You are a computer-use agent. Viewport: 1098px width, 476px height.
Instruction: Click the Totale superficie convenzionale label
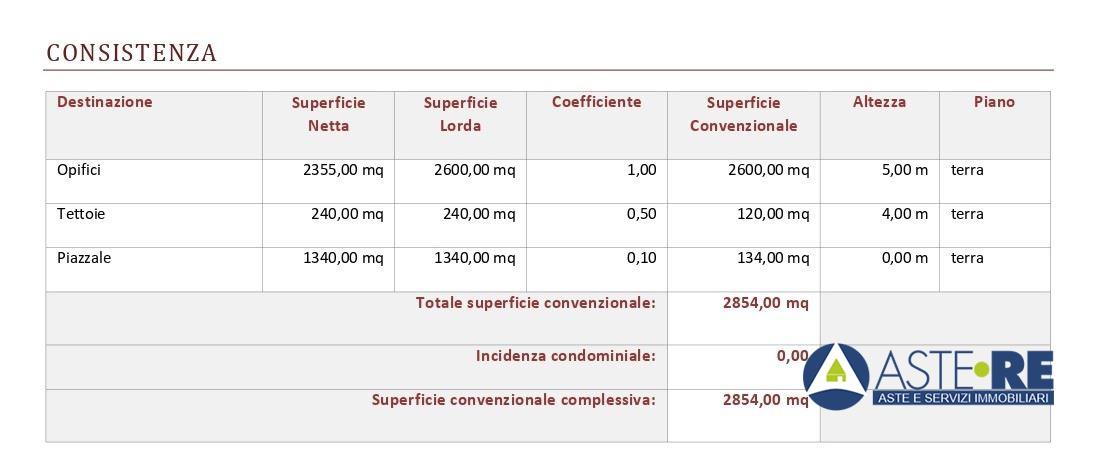pos(535,303)
